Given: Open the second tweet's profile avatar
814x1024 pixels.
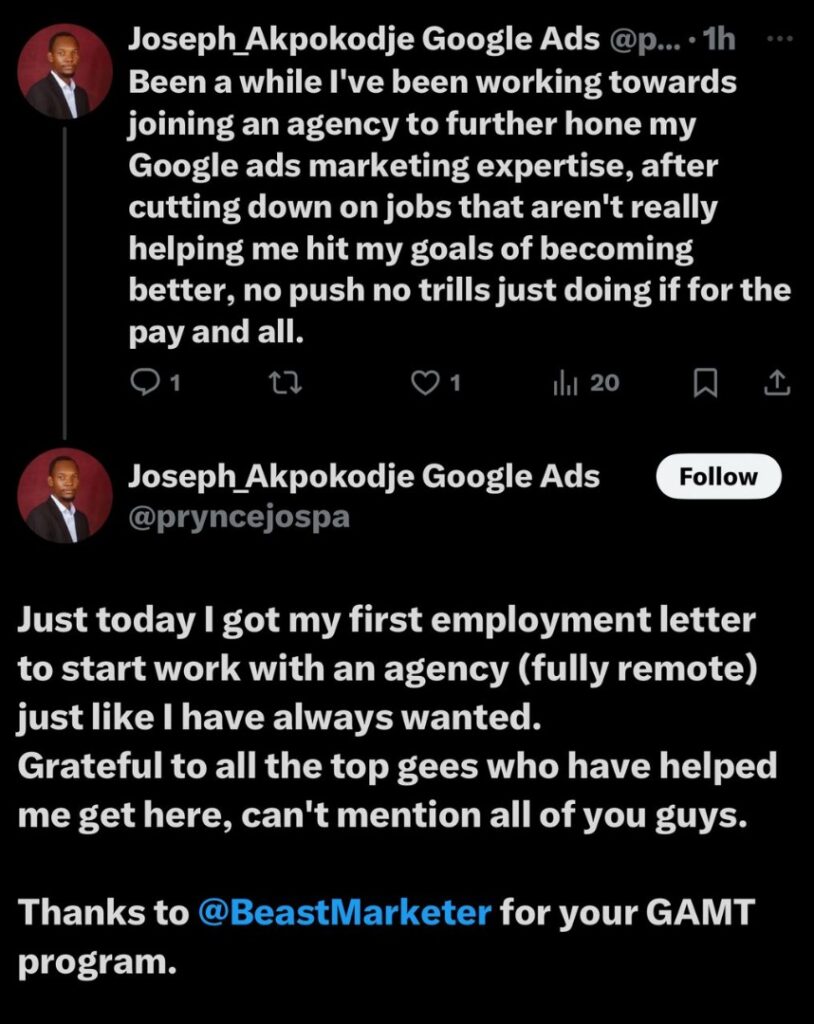Looking at the screenshot, I should pyautogui.click(x=65, y=496).
